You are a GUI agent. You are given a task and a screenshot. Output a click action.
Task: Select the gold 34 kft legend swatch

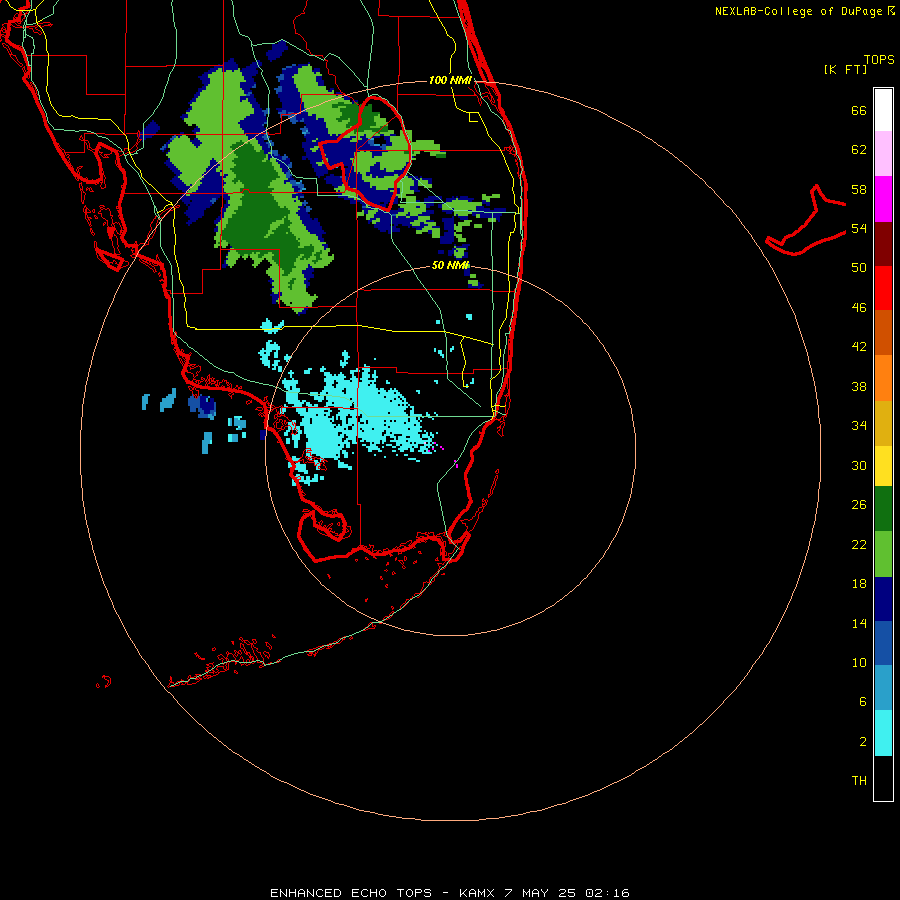pyautogui.click(x=883, y=423)
